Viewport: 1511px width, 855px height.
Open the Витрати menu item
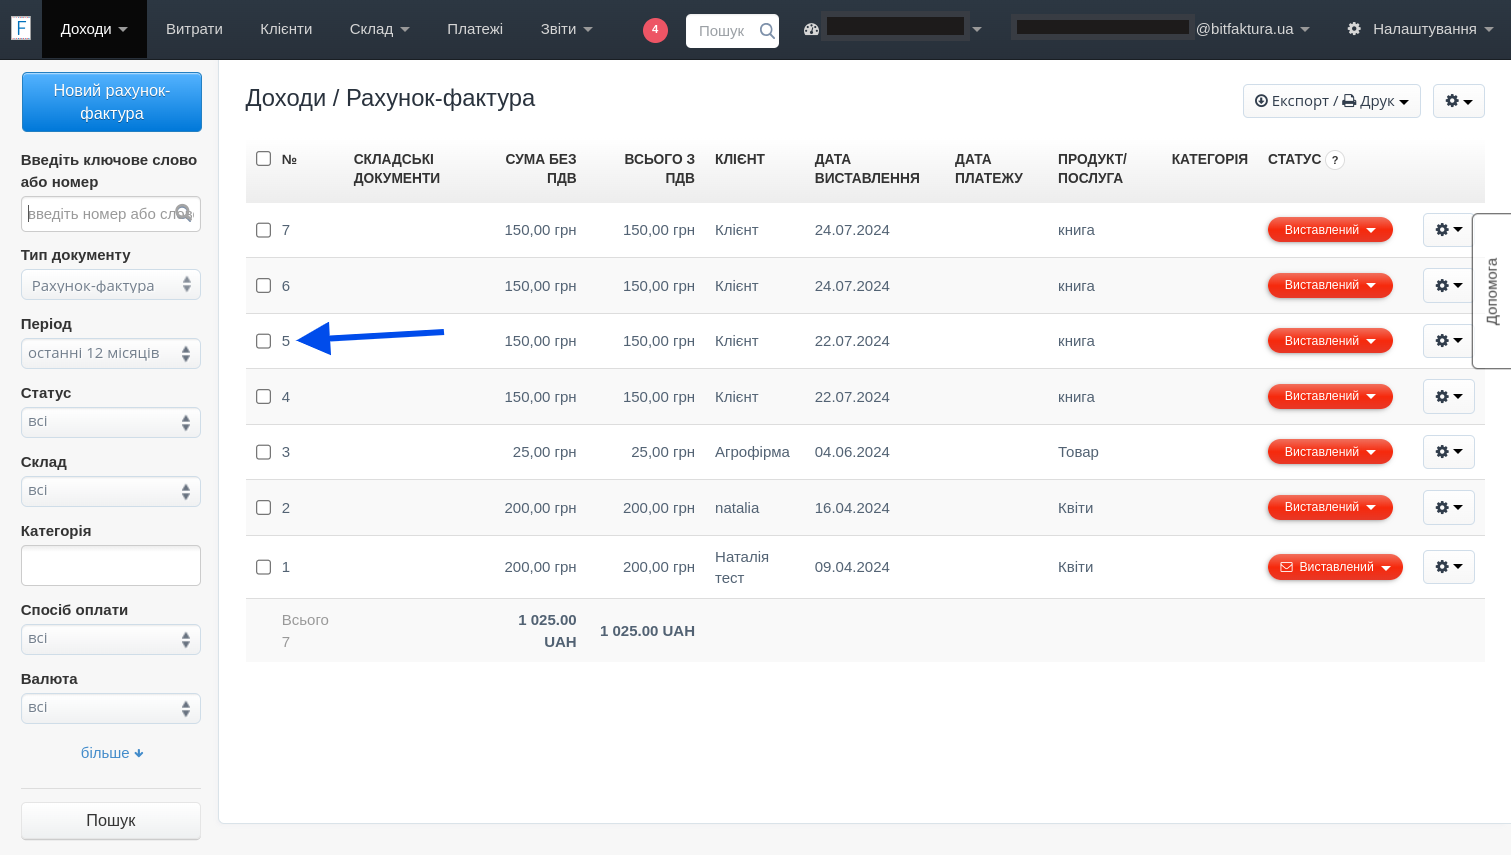tap(194, 29)
